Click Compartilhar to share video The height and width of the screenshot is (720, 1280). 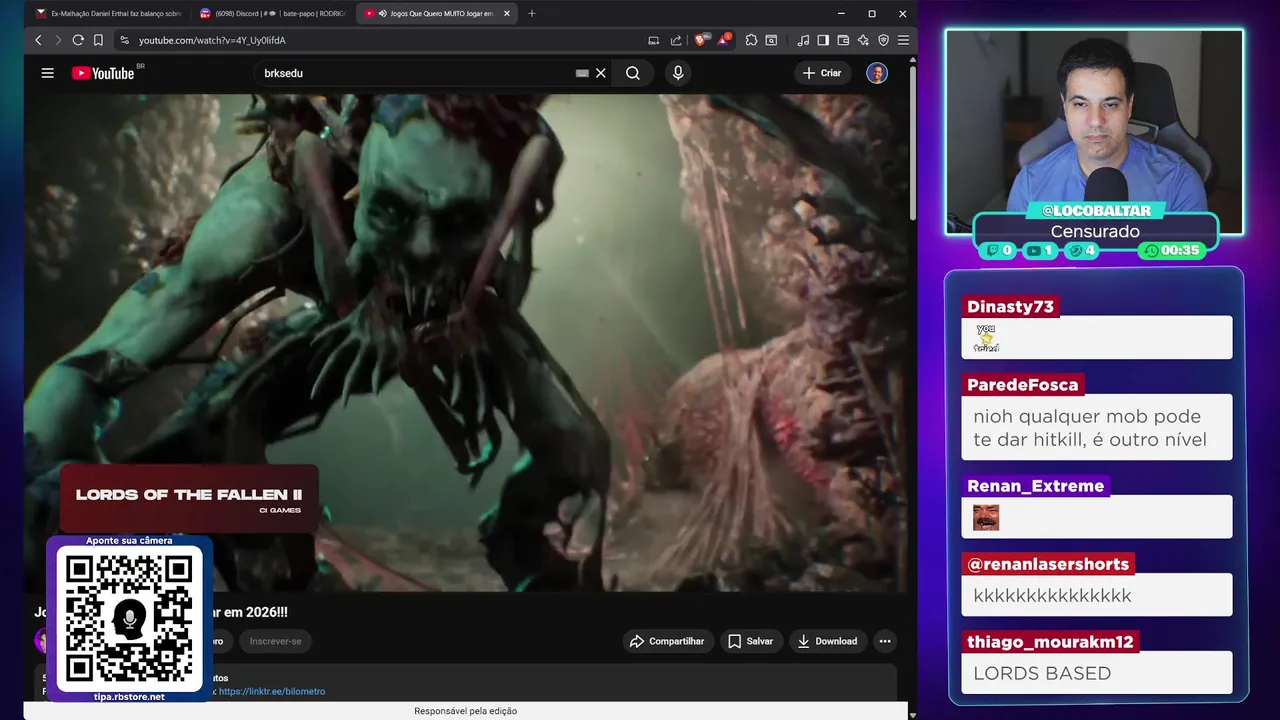click(x=668, y=641)
